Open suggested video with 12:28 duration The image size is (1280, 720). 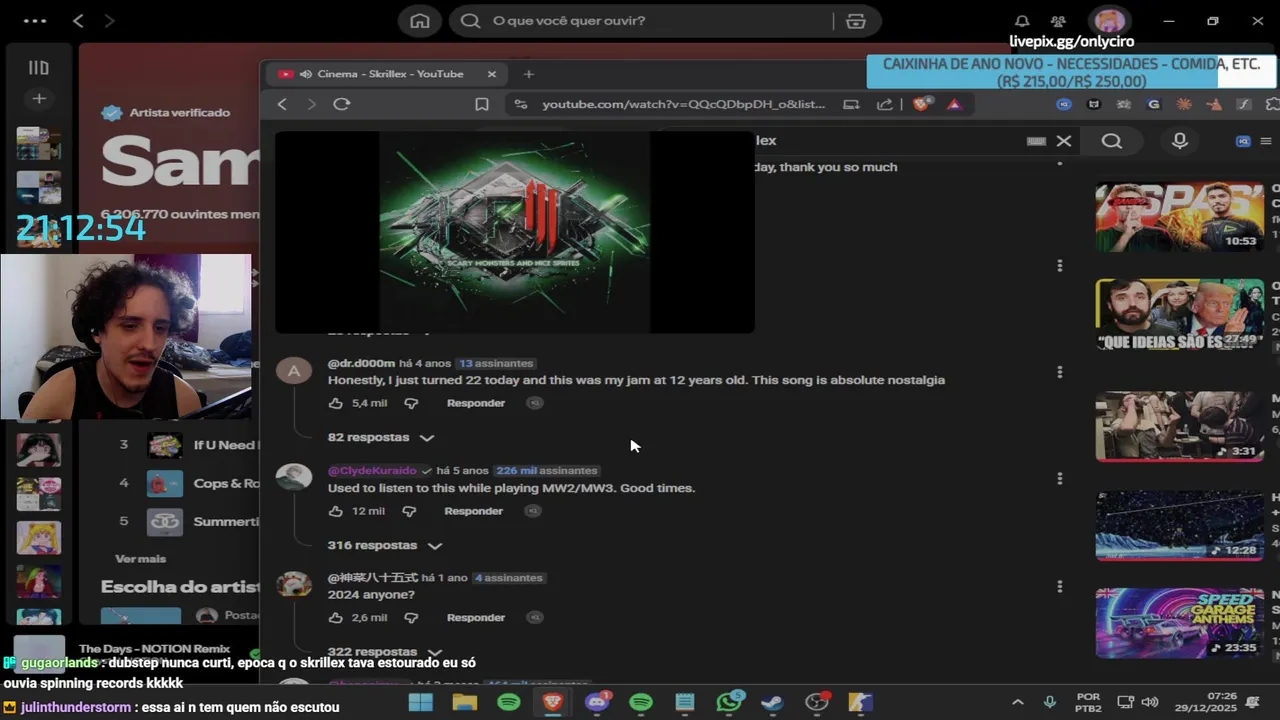(1179, 525)
